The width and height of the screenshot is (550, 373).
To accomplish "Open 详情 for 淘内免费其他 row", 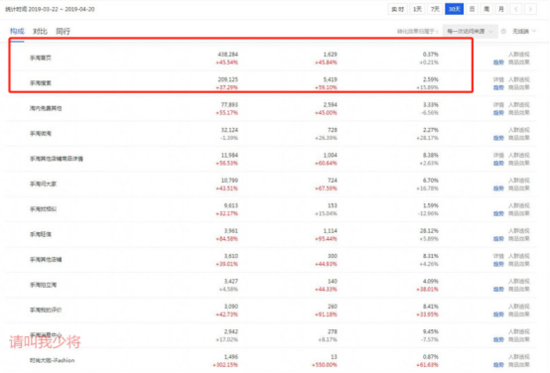I will (x=498, y=105).
